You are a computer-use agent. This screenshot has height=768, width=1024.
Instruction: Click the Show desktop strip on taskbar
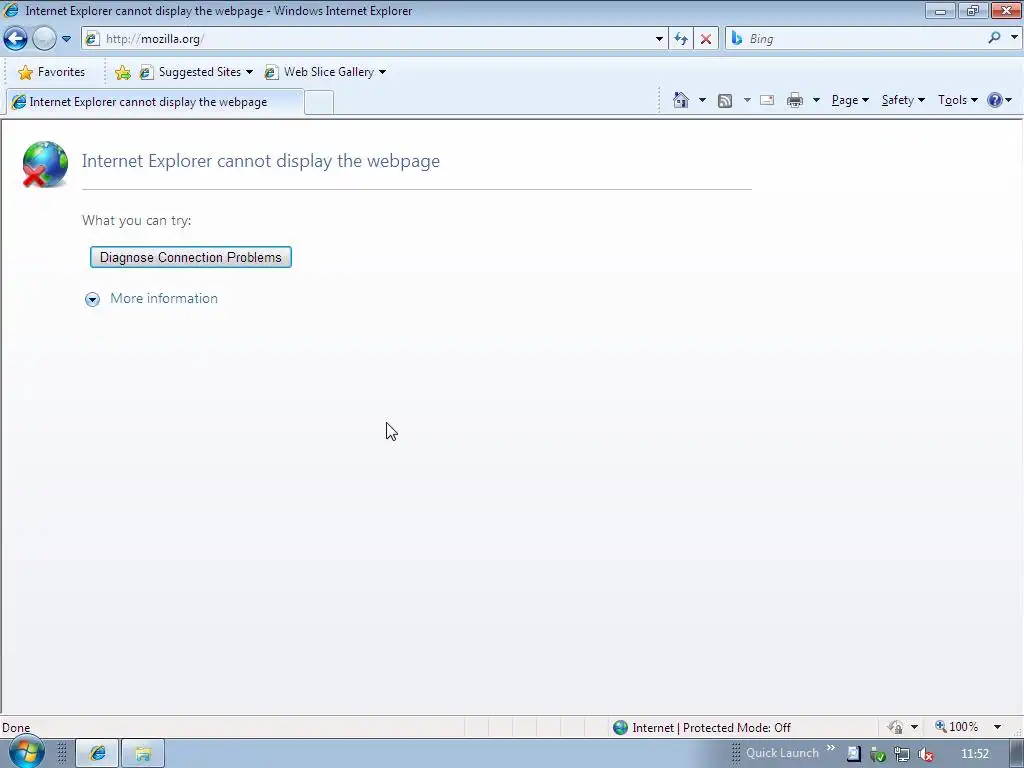(x=1017, y=754)
